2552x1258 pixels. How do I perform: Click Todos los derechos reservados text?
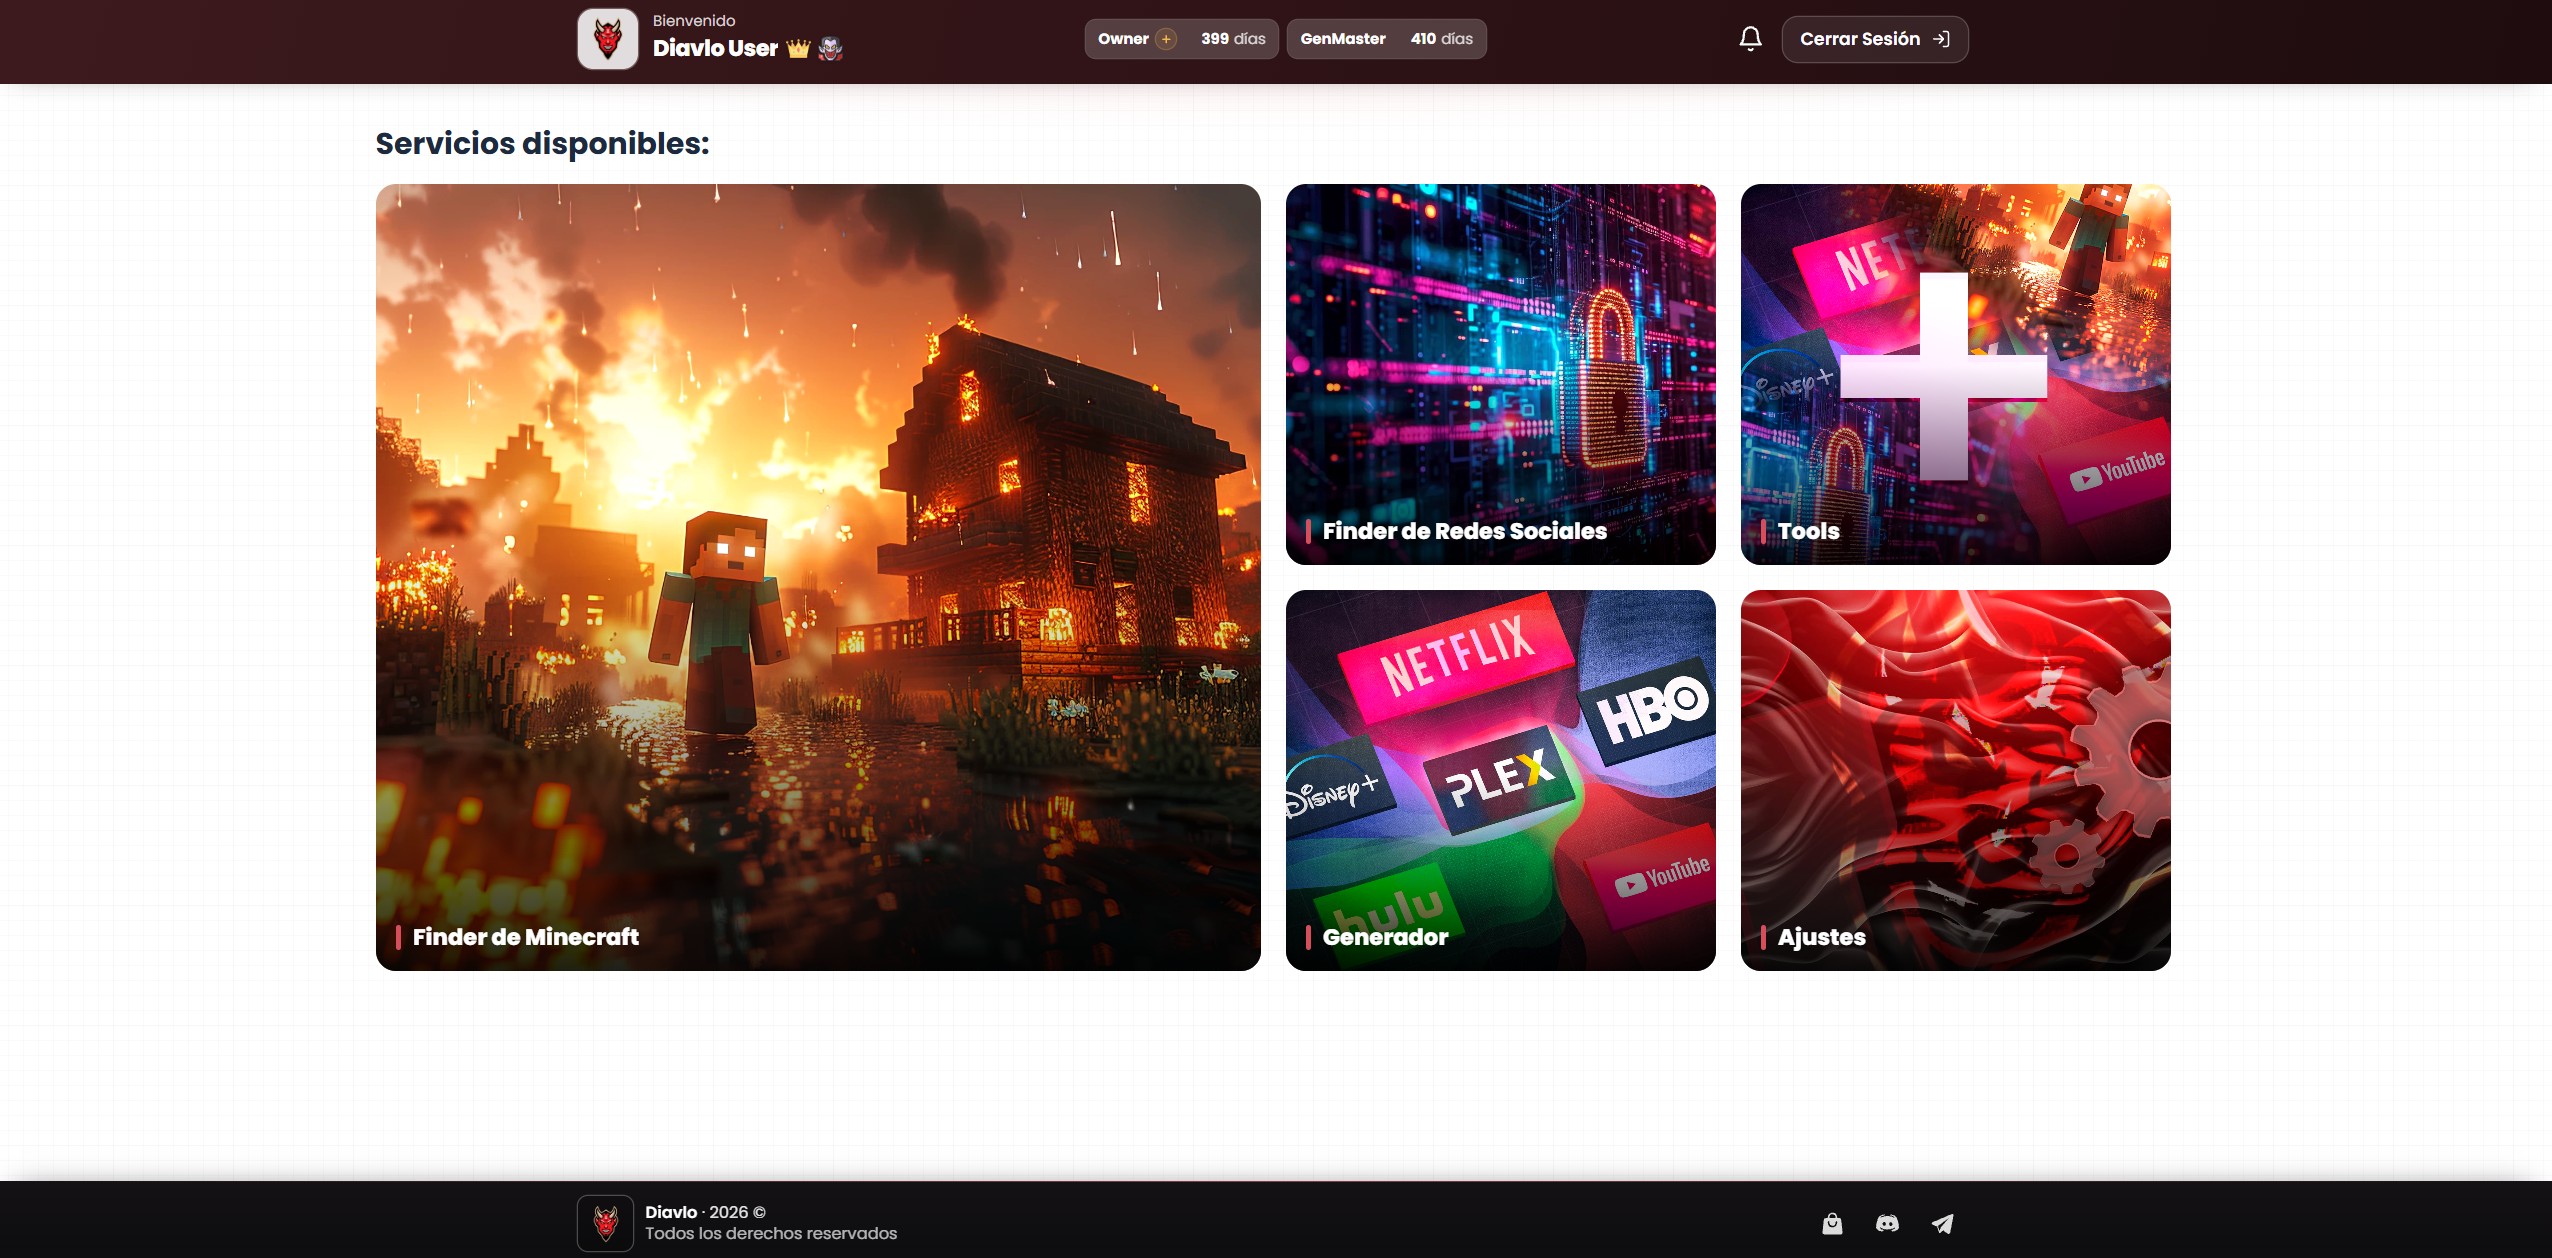click(771, 1233)
